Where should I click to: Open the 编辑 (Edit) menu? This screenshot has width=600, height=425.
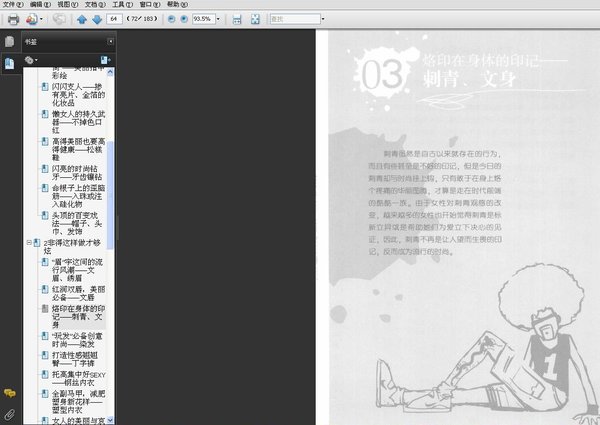[x=40, y=4]
